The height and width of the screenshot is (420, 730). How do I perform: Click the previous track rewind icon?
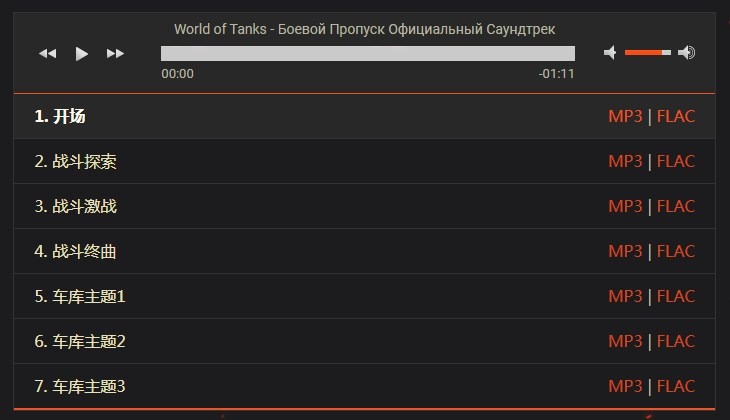point(47,54)
